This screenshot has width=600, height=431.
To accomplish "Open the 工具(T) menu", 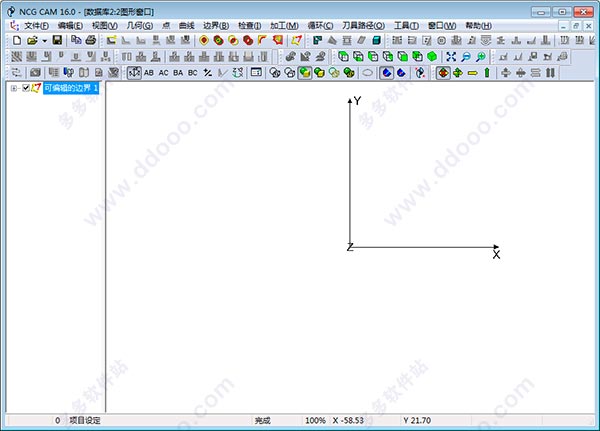I will tap(406, 26).
